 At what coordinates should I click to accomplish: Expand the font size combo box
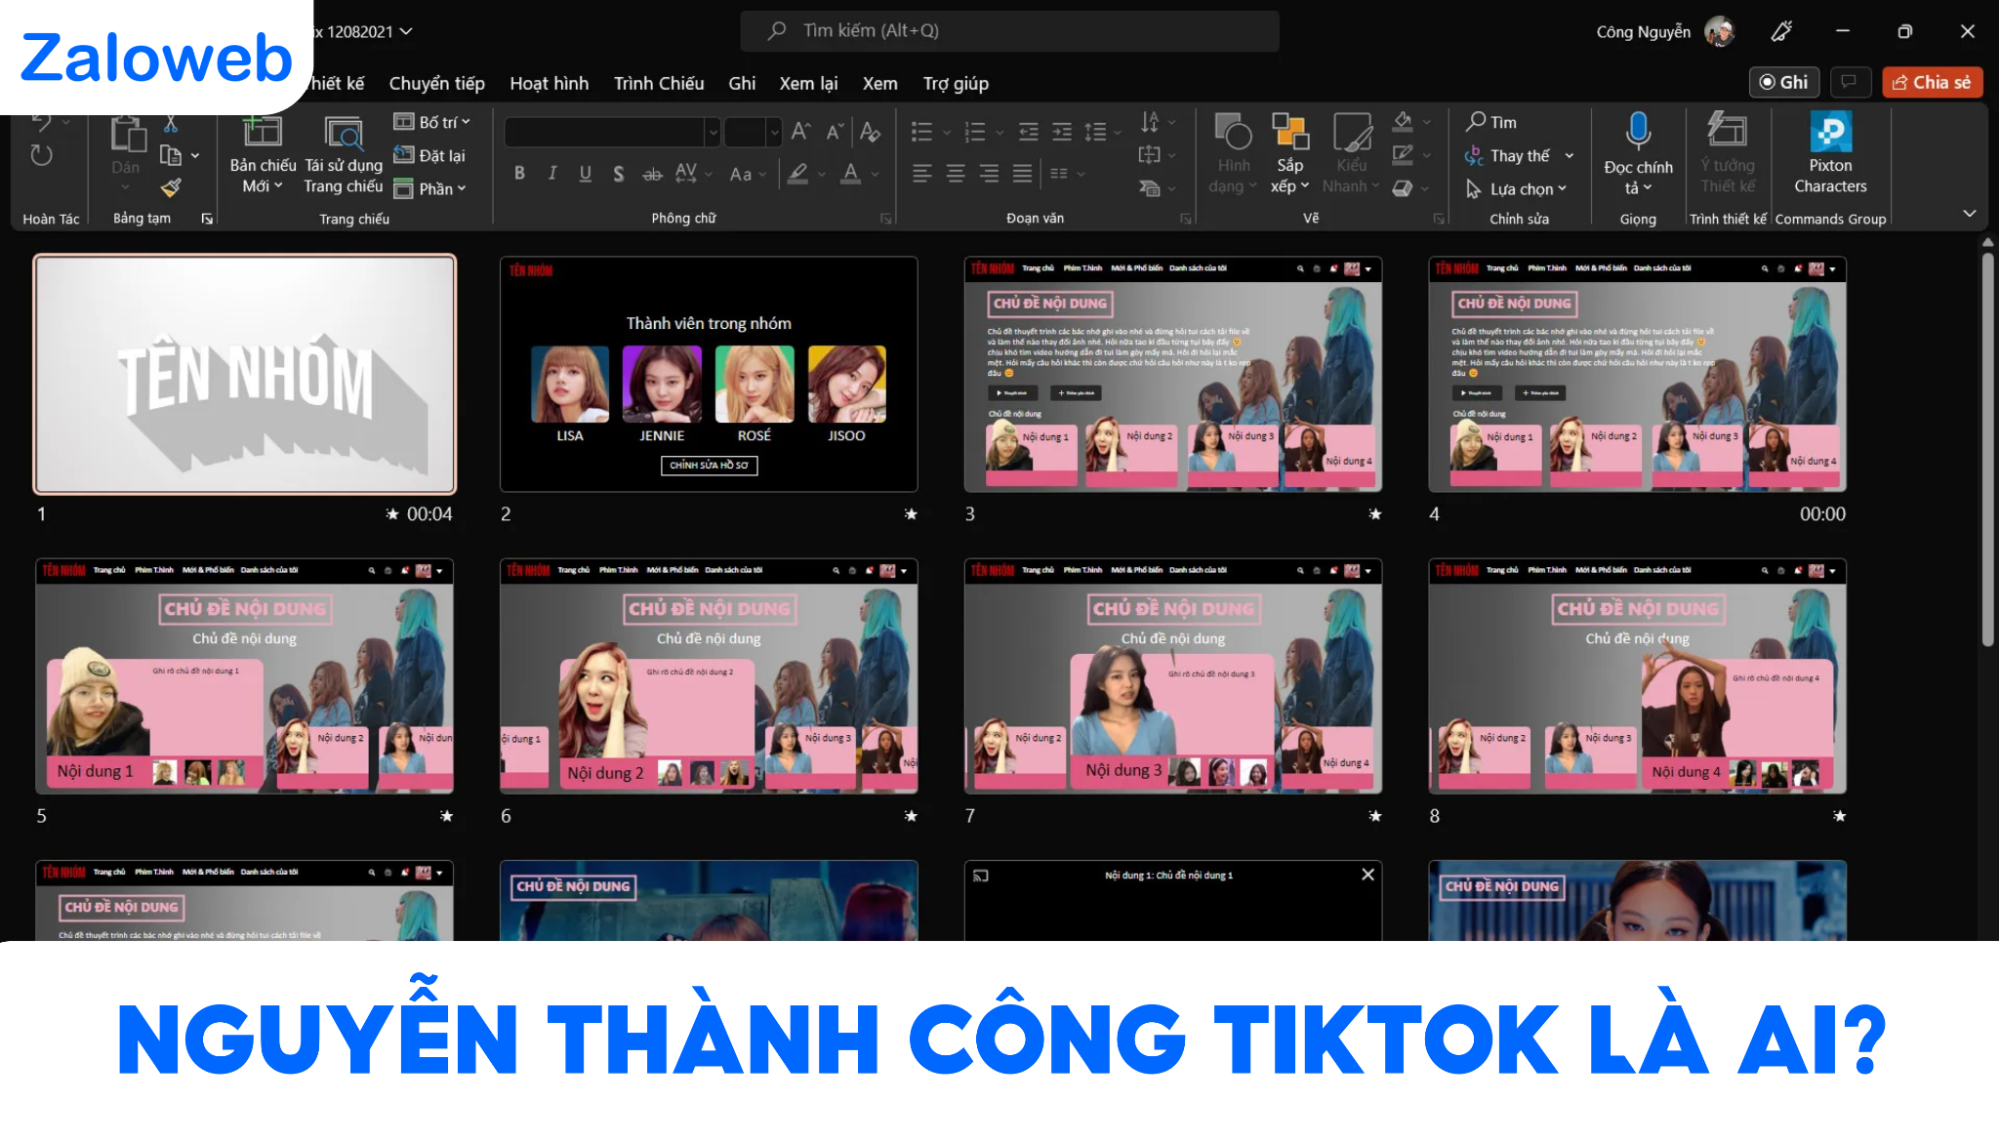774,131
